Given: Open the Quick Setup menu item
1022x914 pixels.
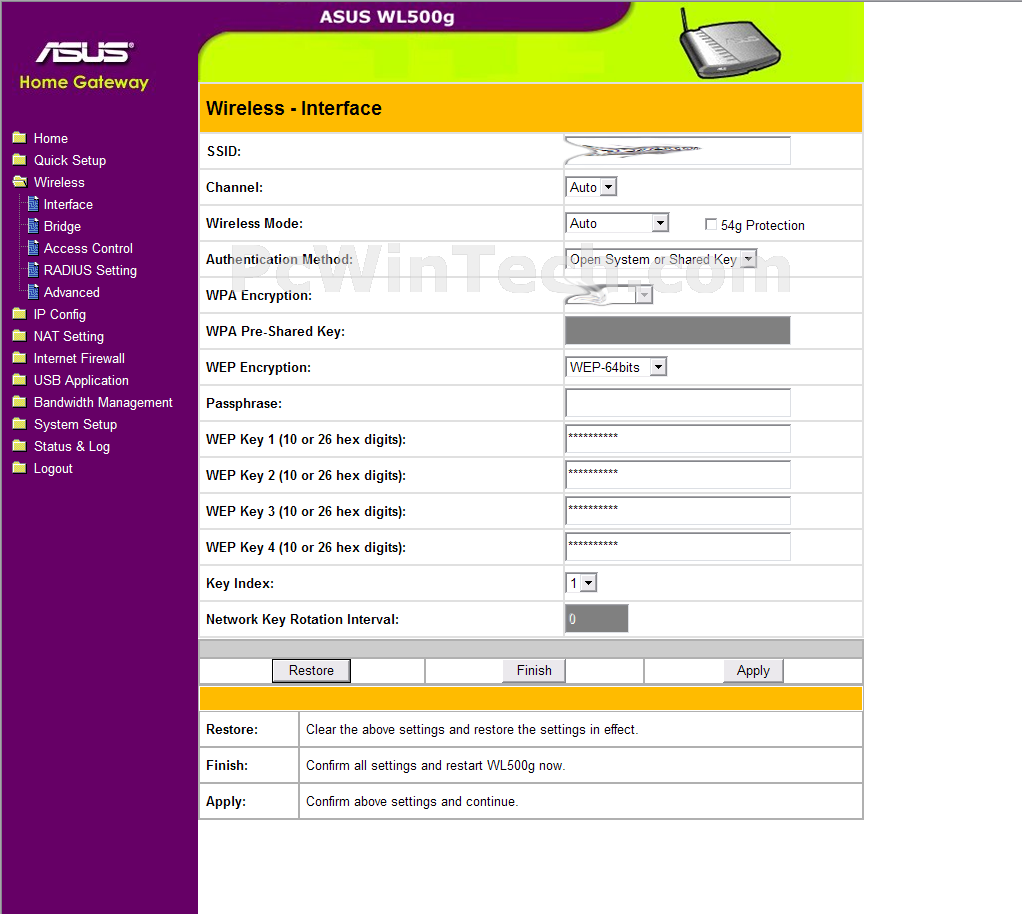Looking at the screenshot, I should pyautogui.click(x=70, y=160).
